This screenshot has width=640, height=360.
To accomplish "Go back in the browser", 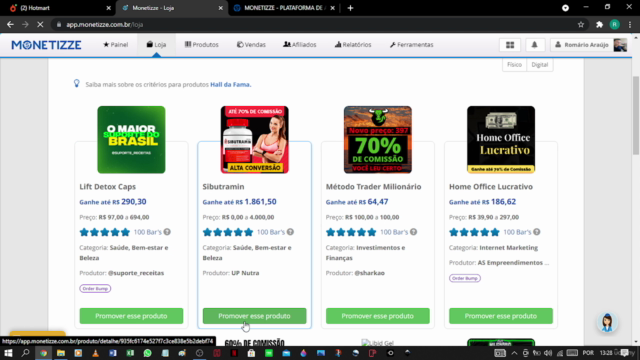I will pos(10,24).
